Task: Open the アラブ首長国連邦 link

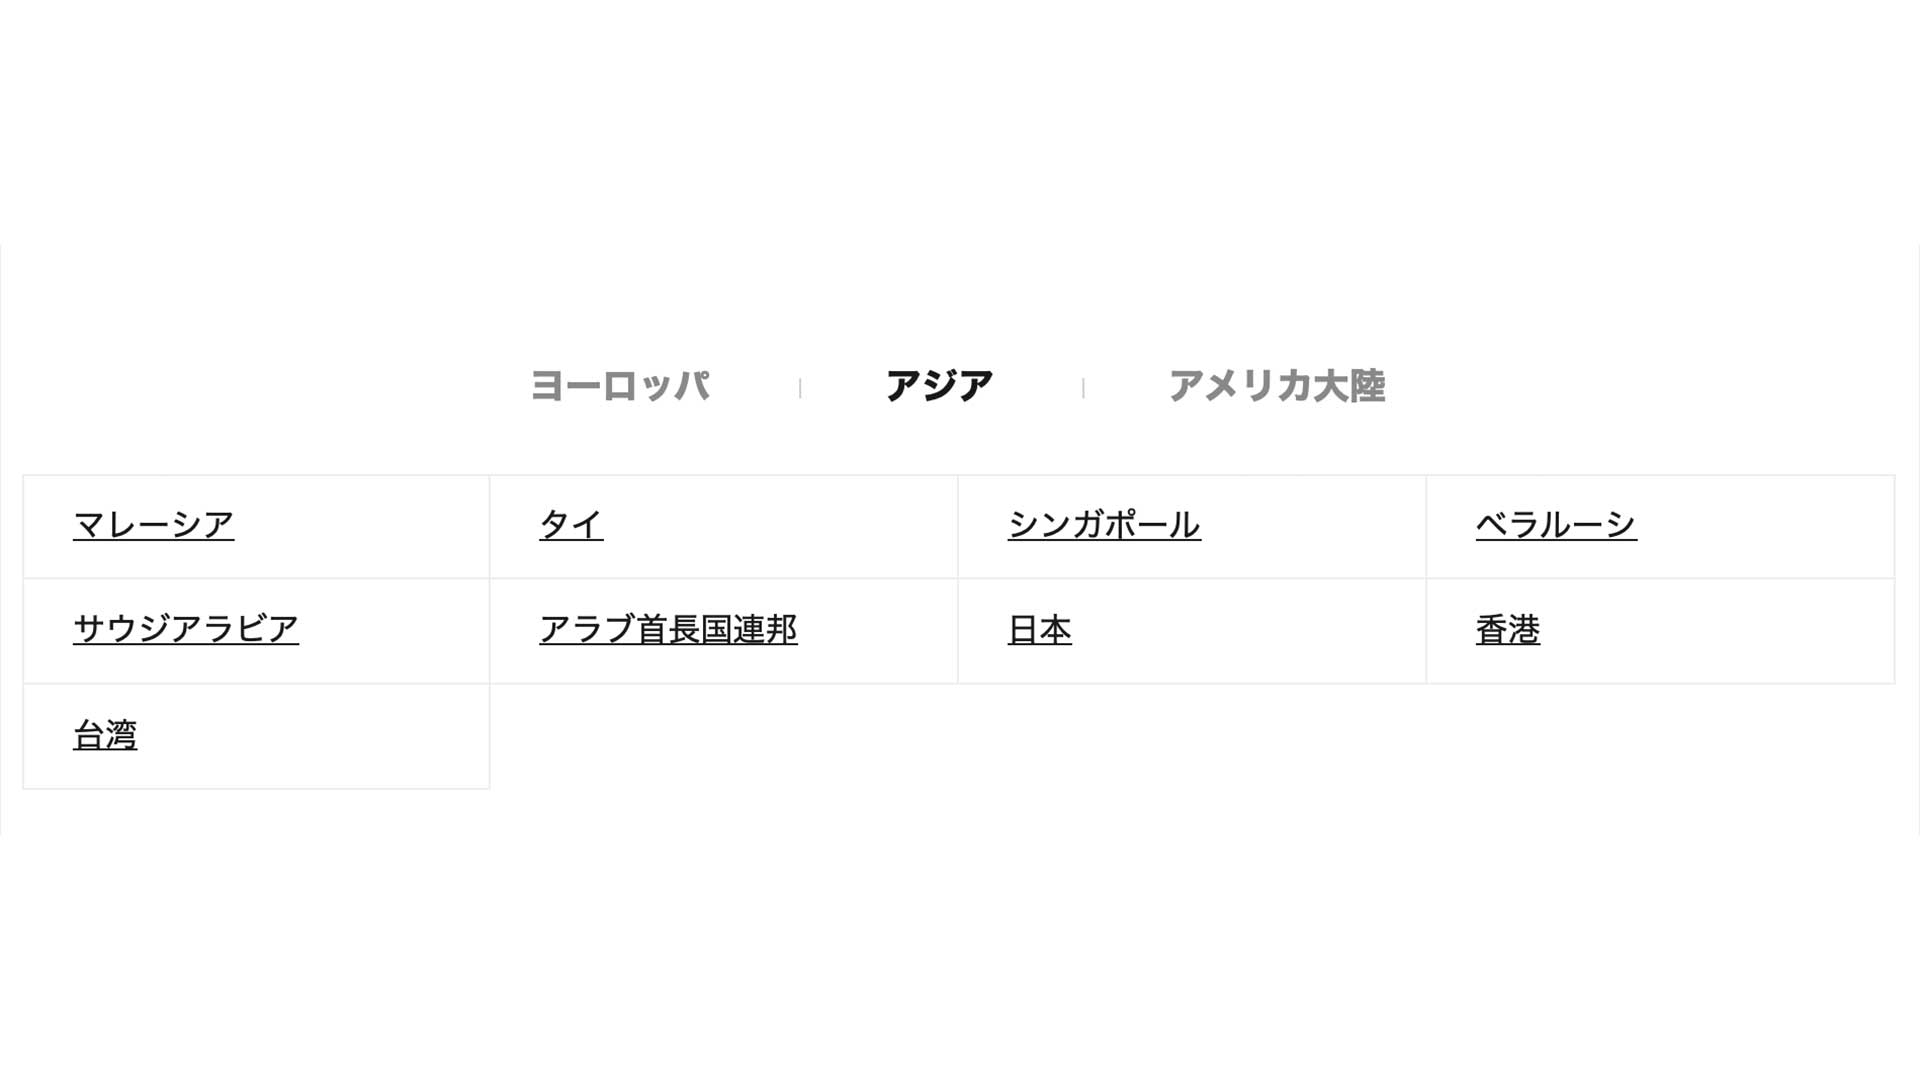Action: [x=668, y=630]
